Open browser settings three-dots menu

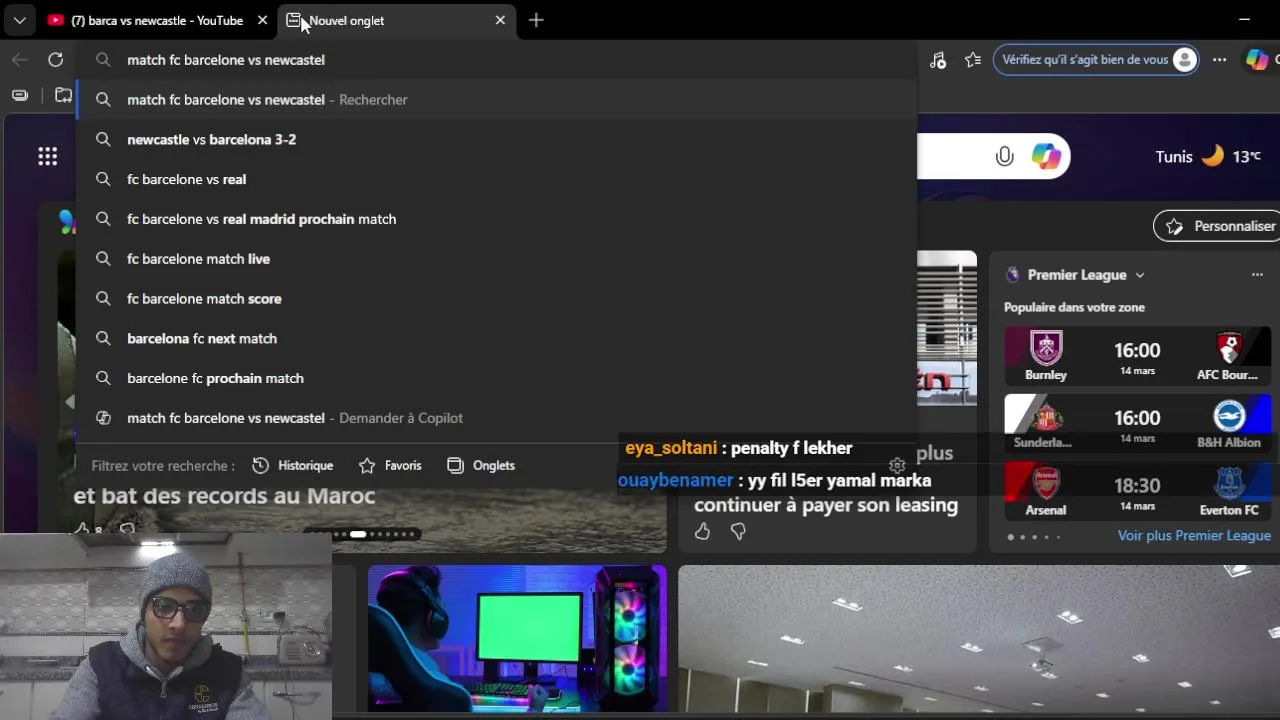point(1219,60)
